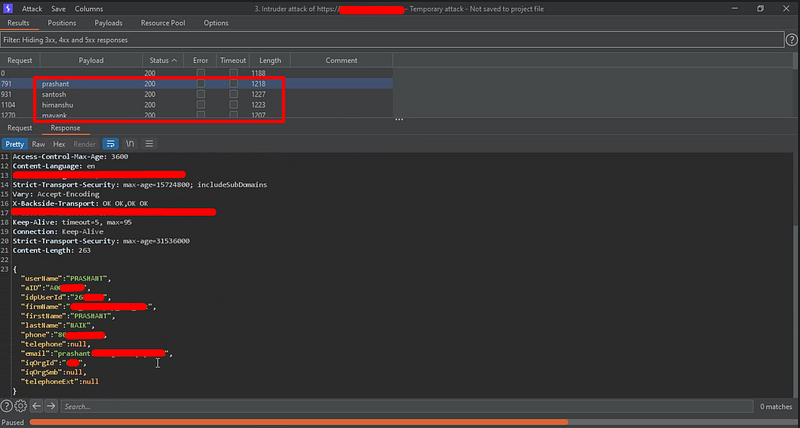800x428 pixels.
Task: Check the Timeout box for request 931
Action: 234,95
